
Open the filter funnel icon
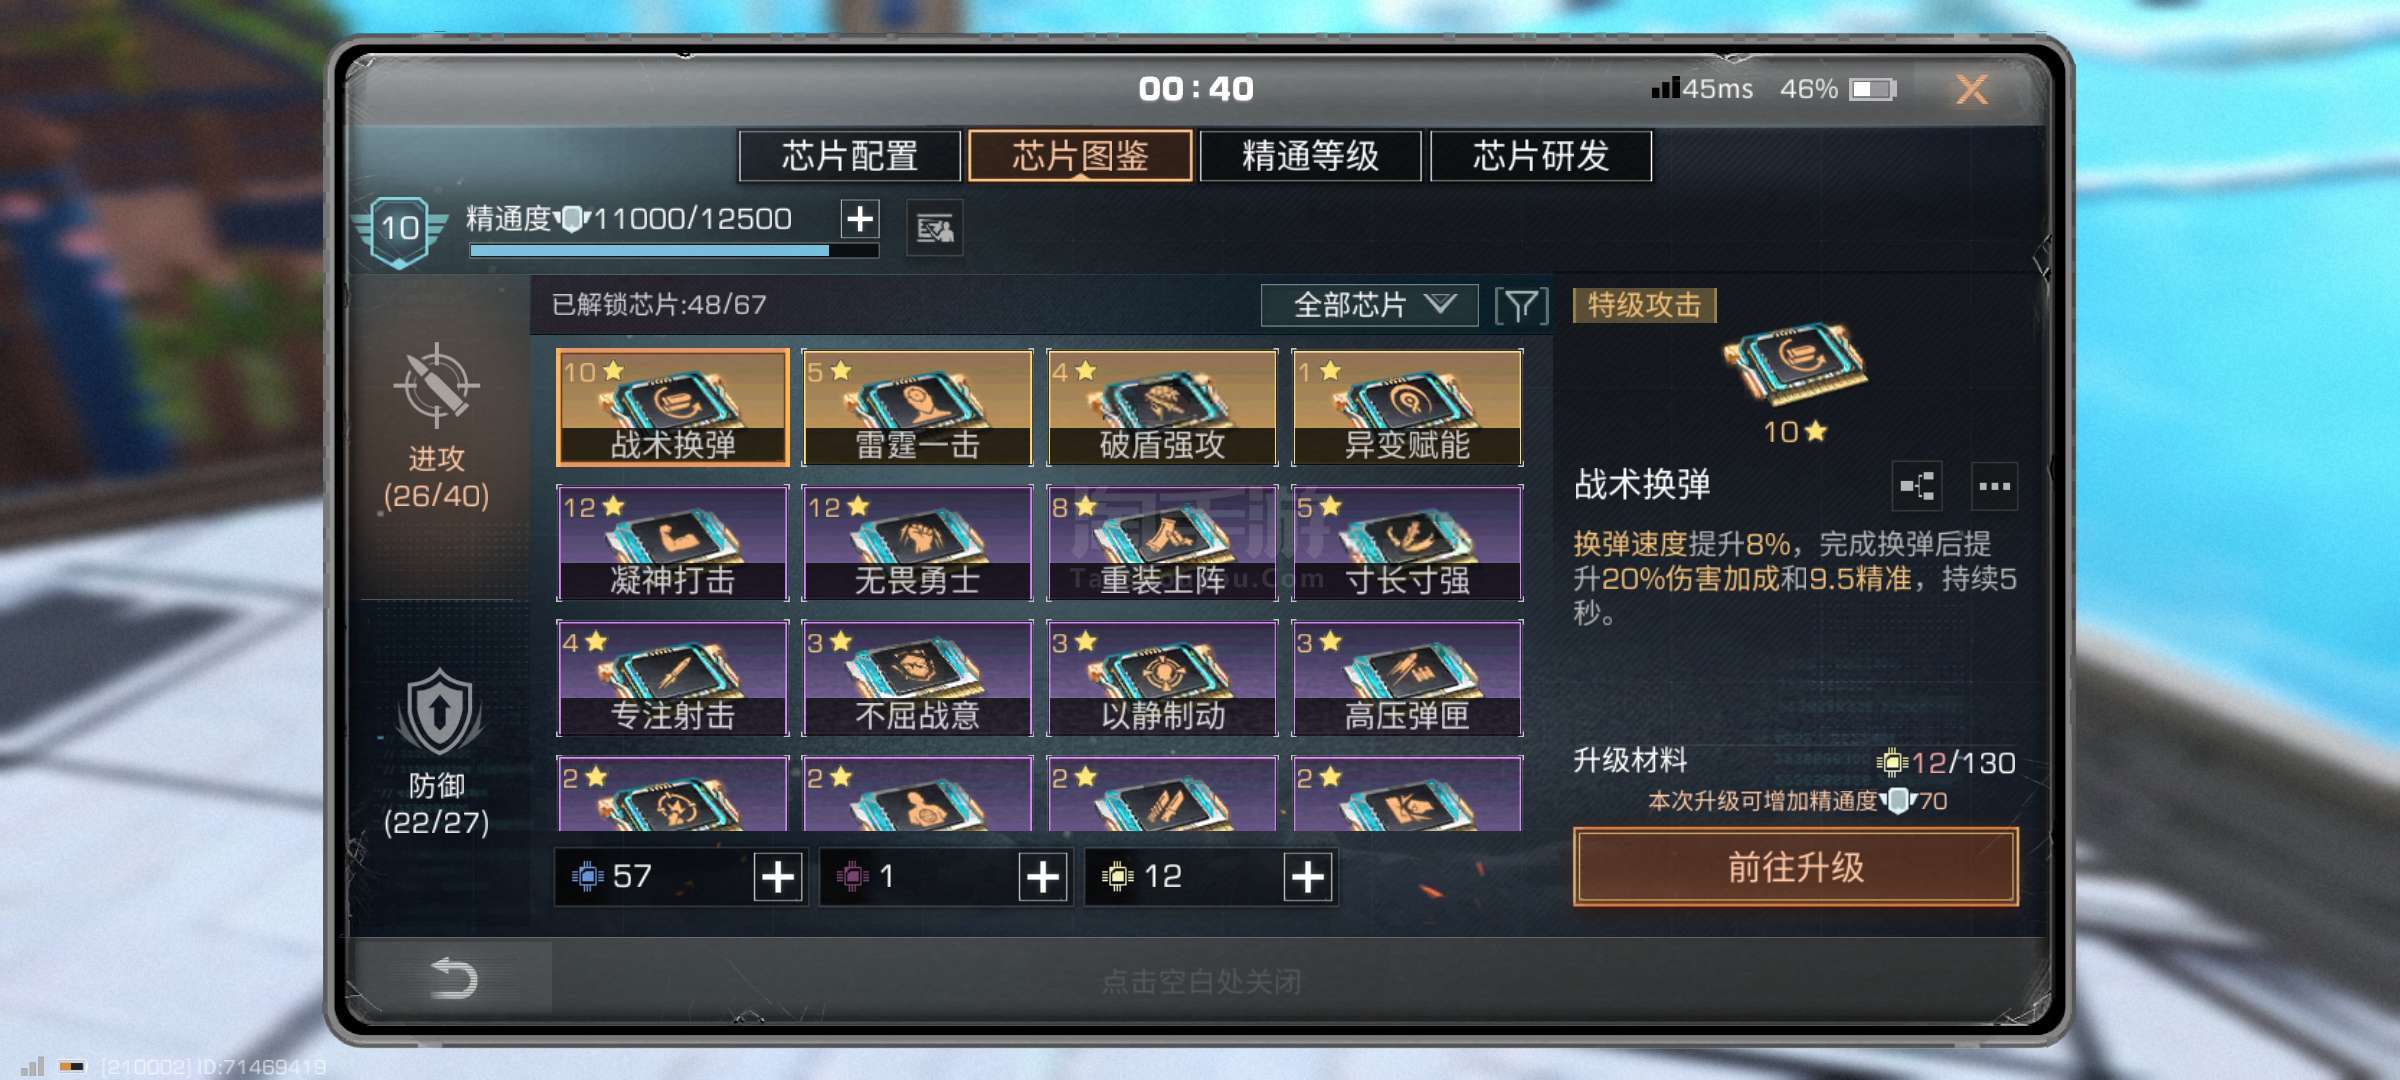[1521, 306]
